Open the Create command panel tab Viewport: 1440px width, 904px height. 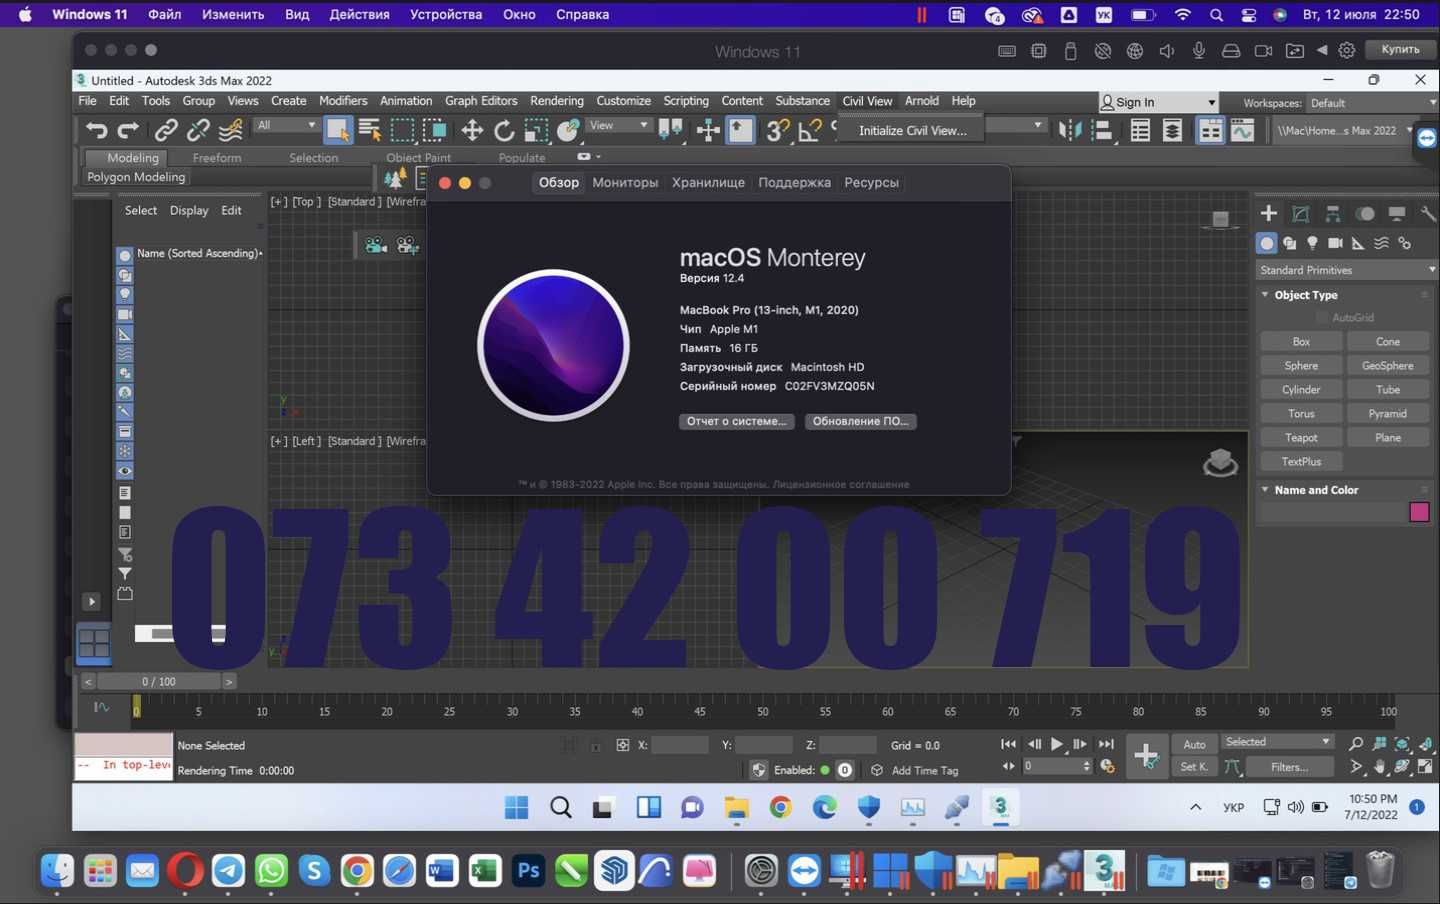[x=1268, y=213]
